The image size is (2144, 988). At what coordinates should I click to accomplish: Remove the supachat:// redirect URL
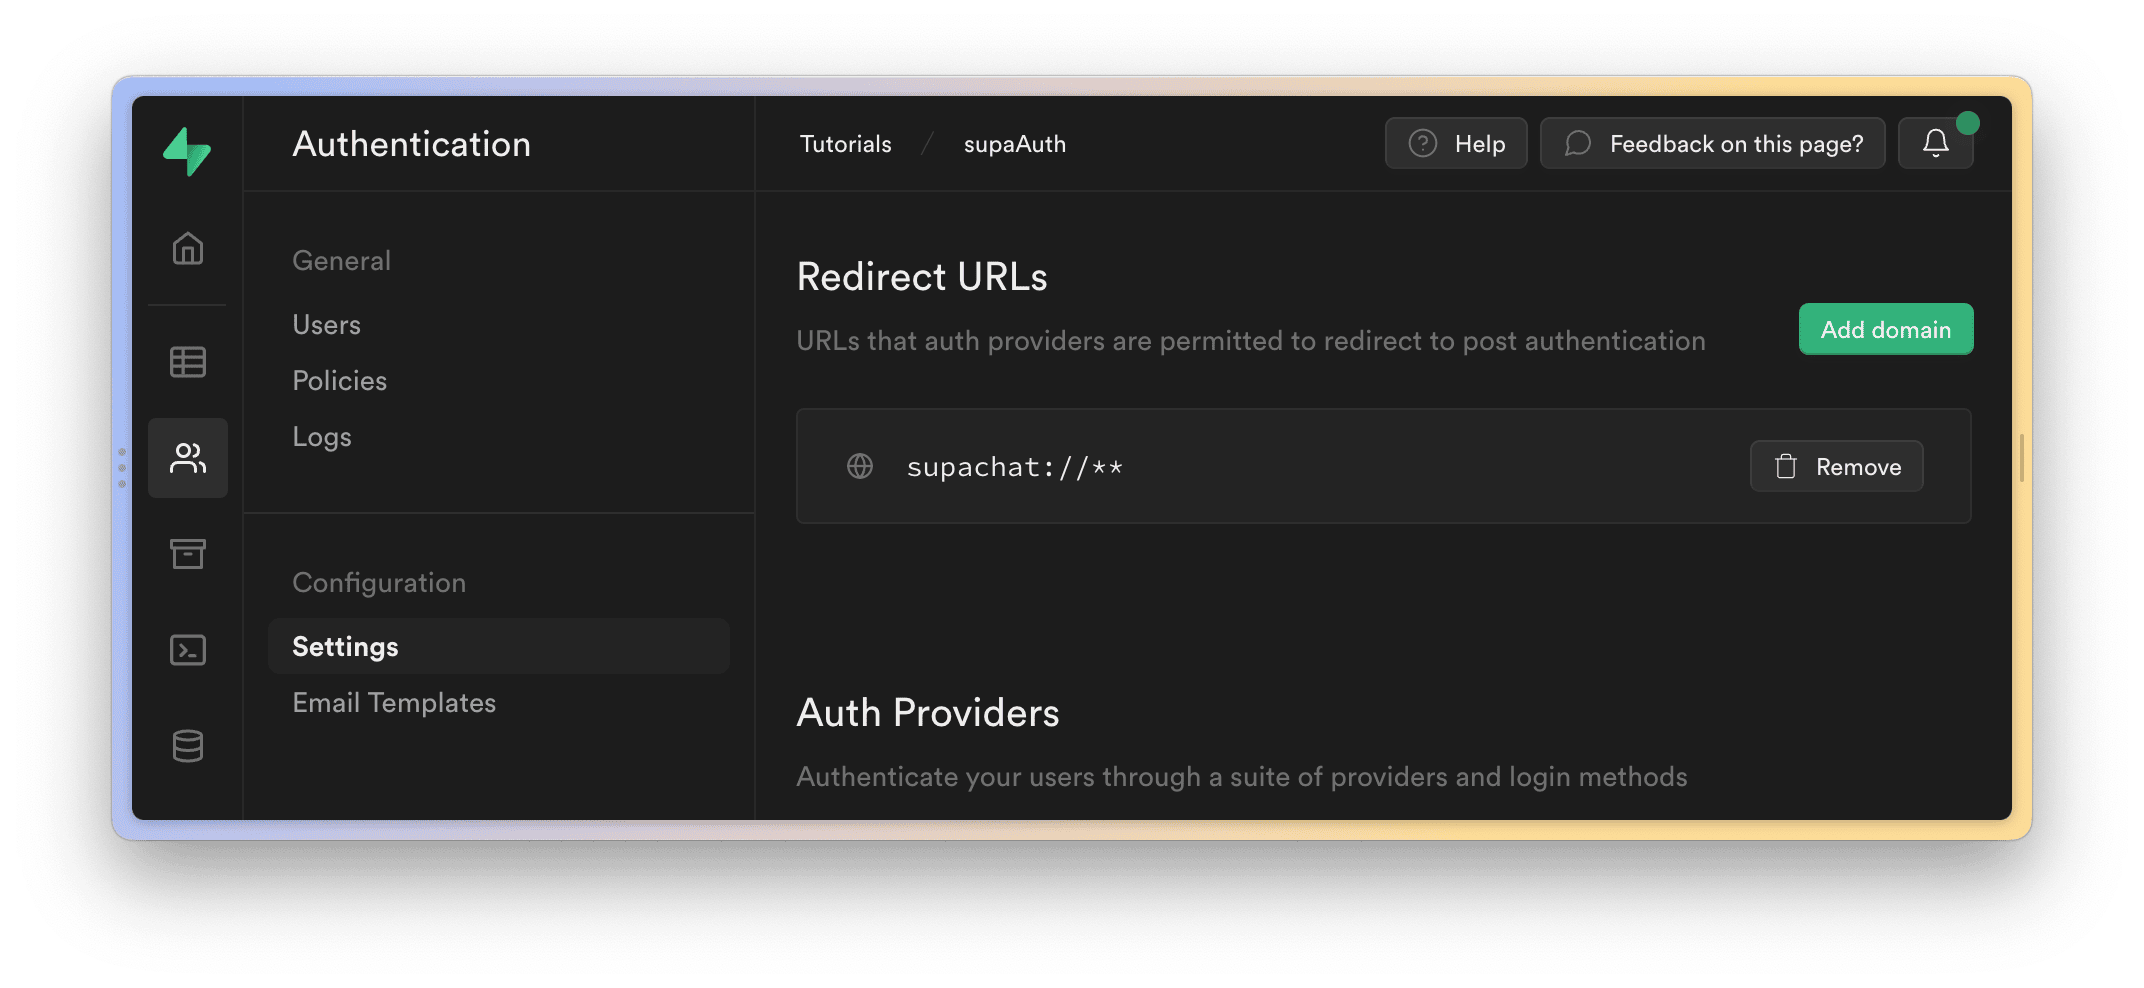1837,465
